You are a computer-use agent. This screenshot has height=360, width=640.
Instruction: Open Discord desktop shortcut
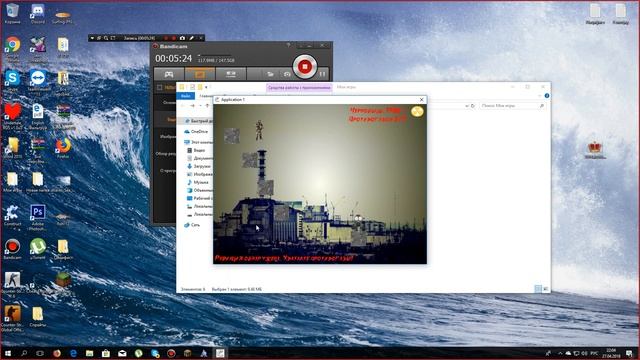click(x=38, y=14)
